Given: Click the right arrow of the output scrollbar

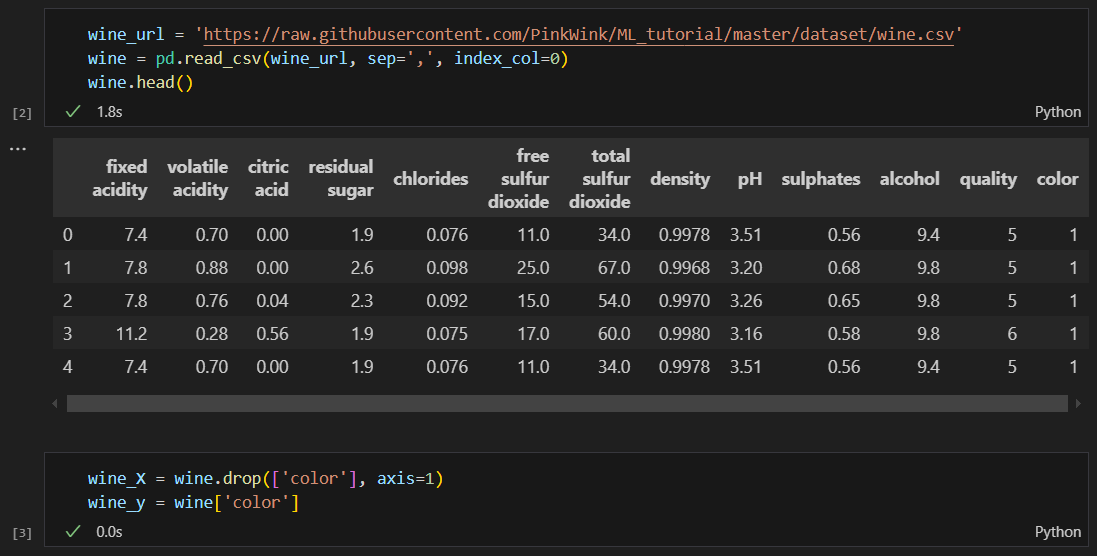Looking at the screenshot, I should coord(1078,404).
